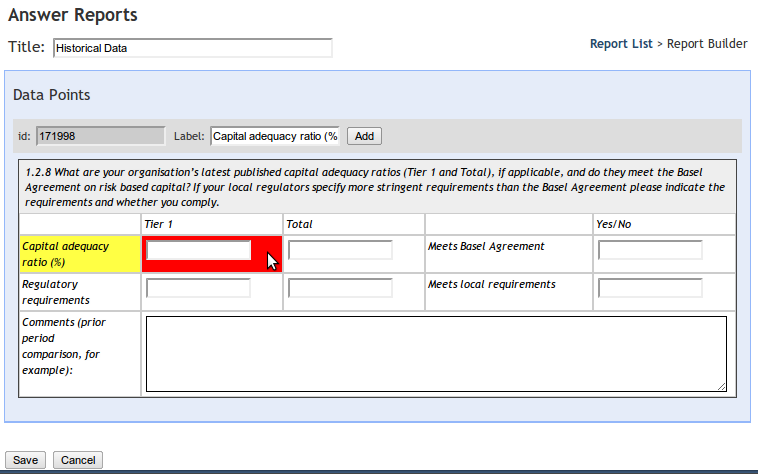Click the Title field containing Historical Data
The height and width of the screenshot is (474, 758).
192,48
